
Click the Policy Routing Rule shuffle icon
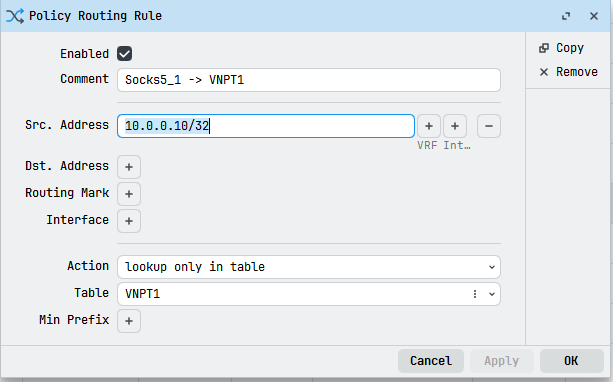15,16
